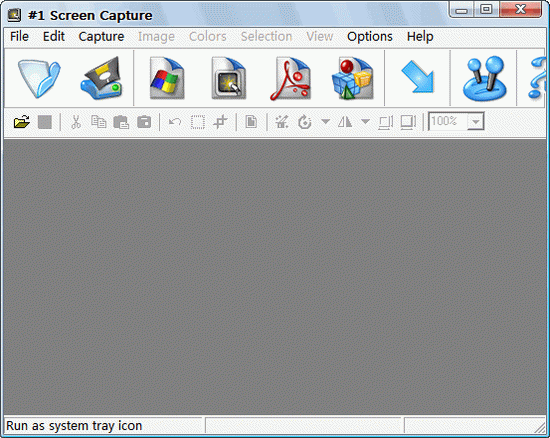This screenshot has height=438, width=550.
Task: Click the large open folder icon
Action: point(39,78)
